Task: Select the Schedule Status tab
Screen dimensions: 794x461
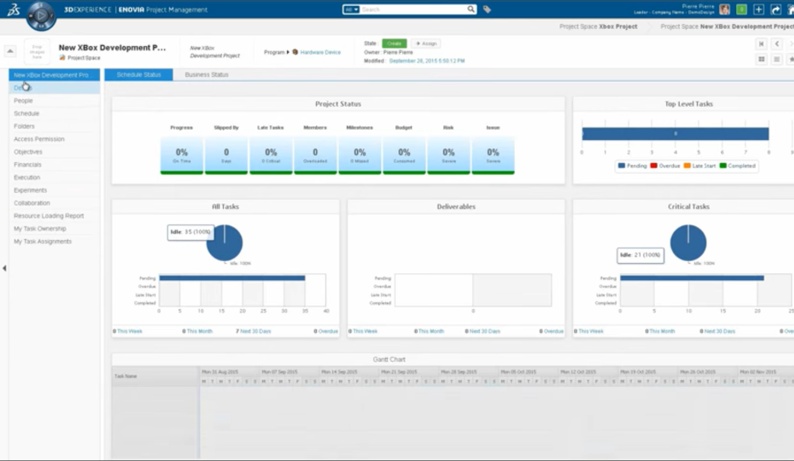Action: click(139, 74)
